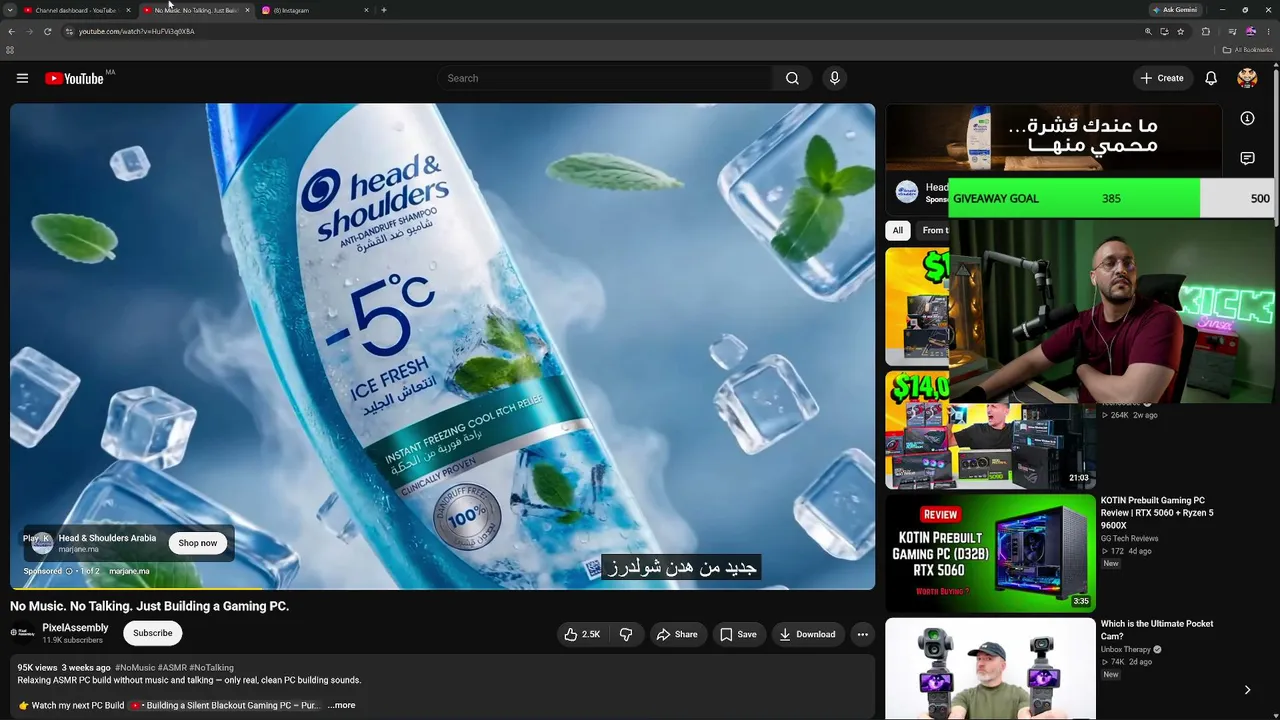Start voice search with the microphone icon

(x=834, y=78)
